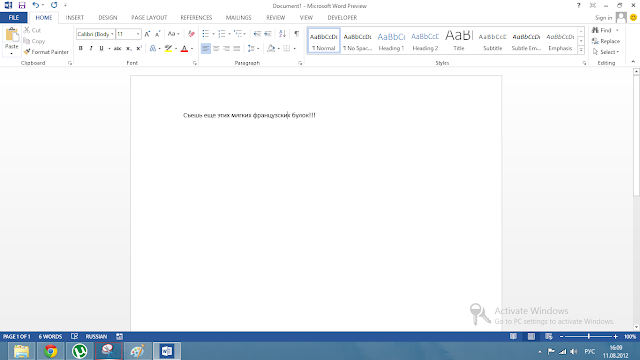The image size is (640, 360).
Task: Click the zoom in plus button
Action: 616,336
